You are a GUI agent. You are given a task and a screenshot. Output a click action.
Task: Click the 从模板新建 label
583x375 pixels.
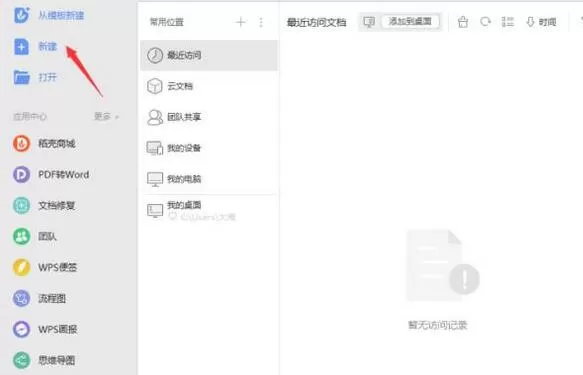point(61,15)
